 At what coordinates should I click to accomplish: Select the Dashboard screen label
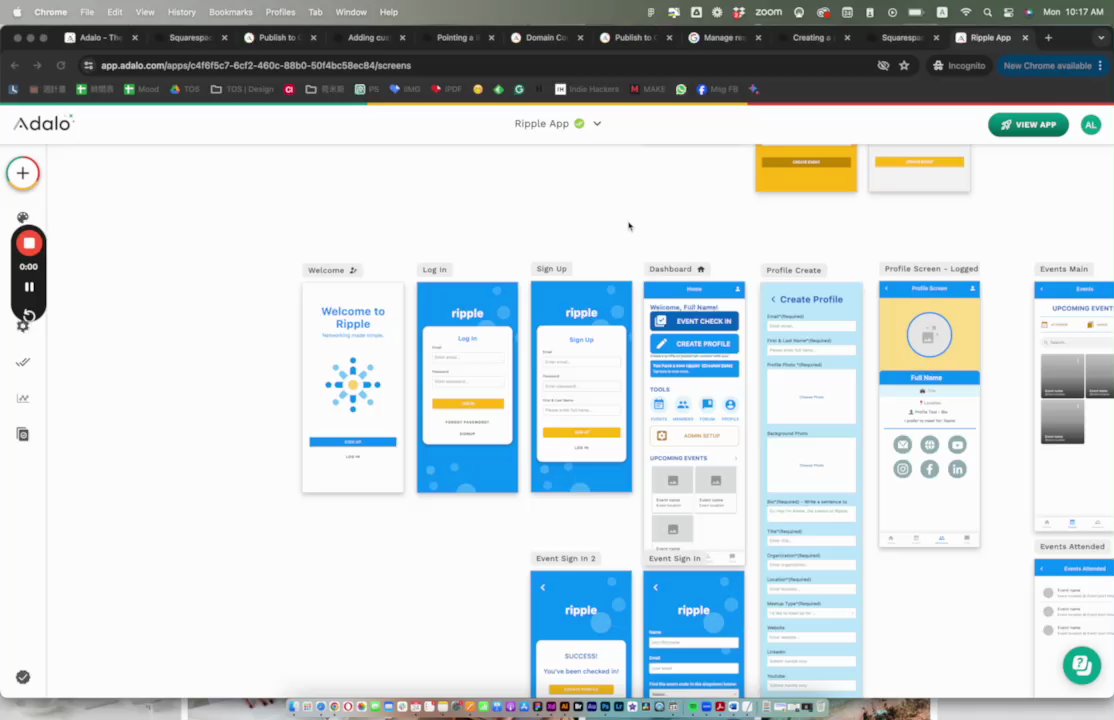point(676,269)
